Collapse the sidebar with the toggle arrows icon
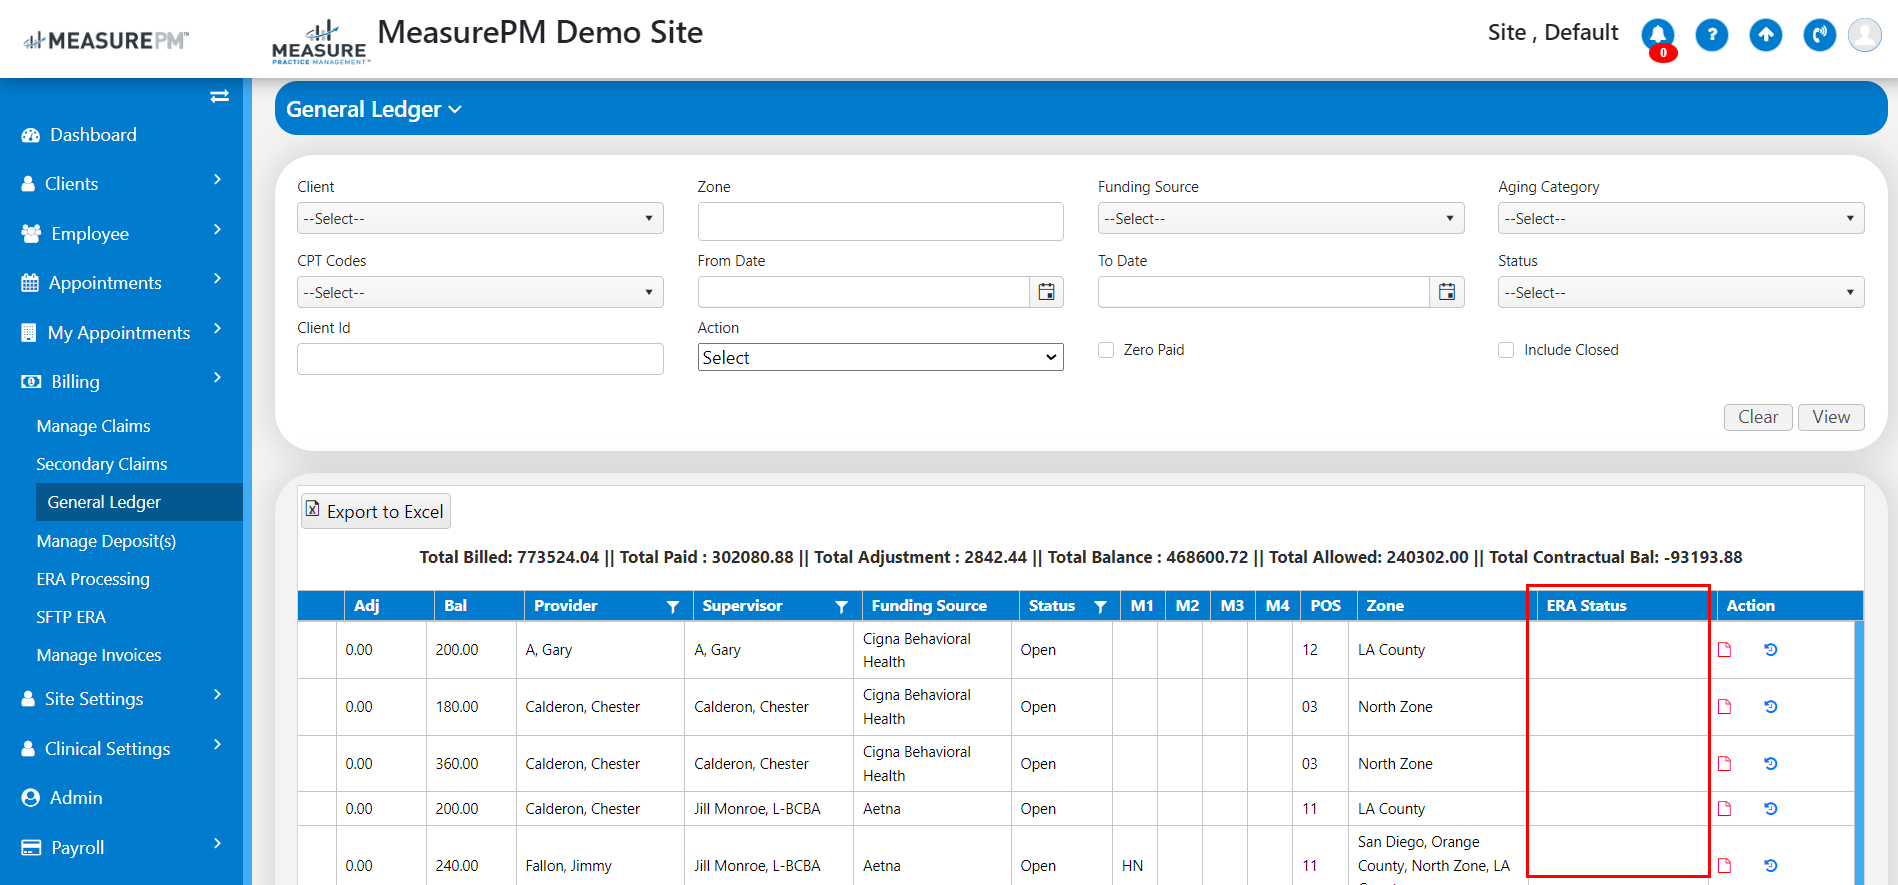The width and height of the screenshot is (1898, 885). [x=220, y=96]
